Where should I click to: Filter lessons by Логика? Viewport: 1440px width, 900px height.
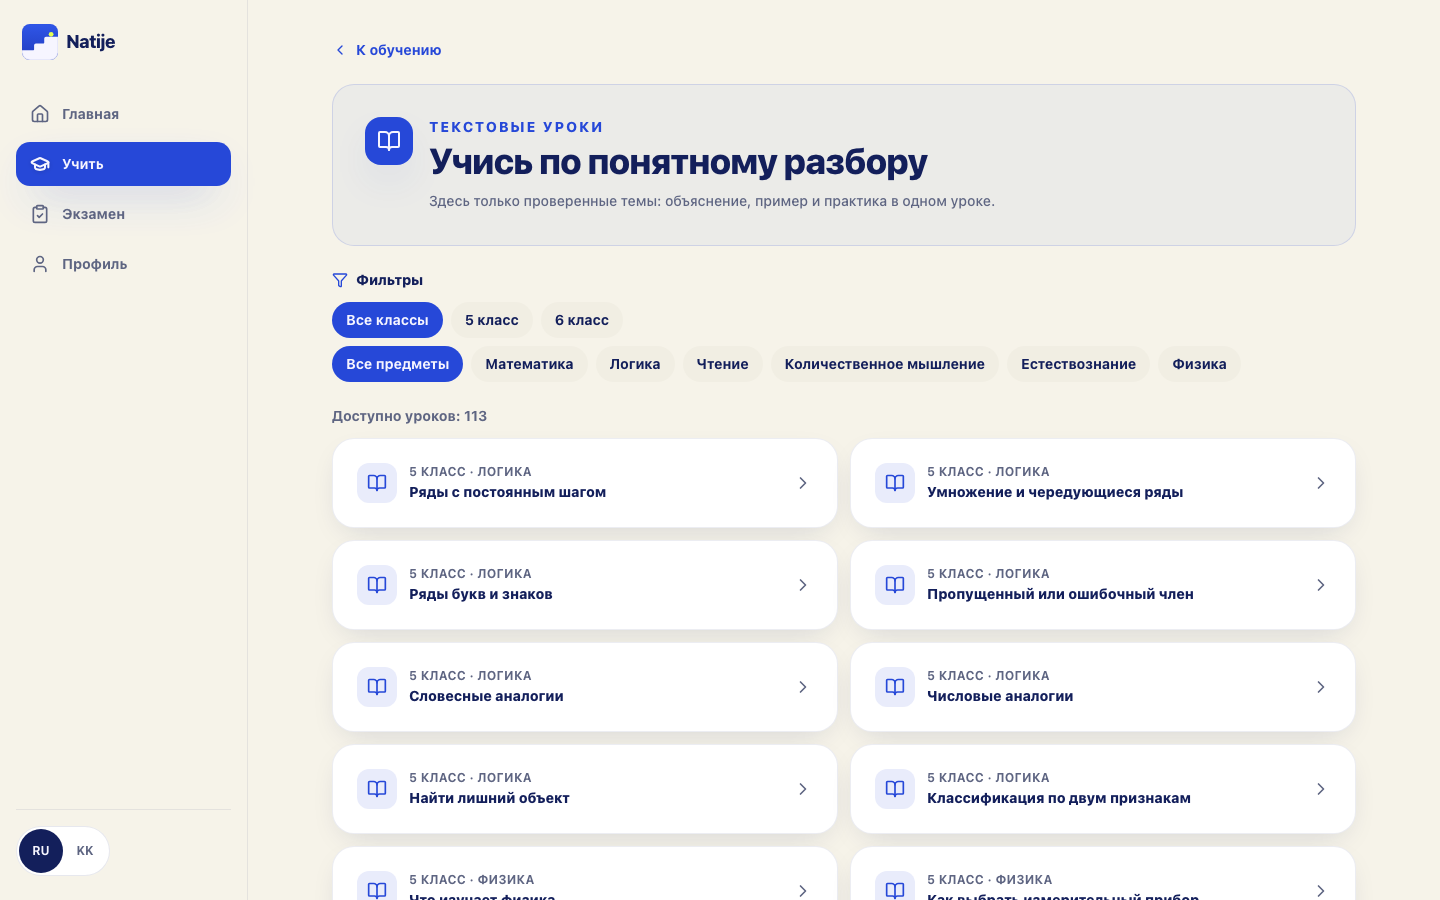coord(635,364)
